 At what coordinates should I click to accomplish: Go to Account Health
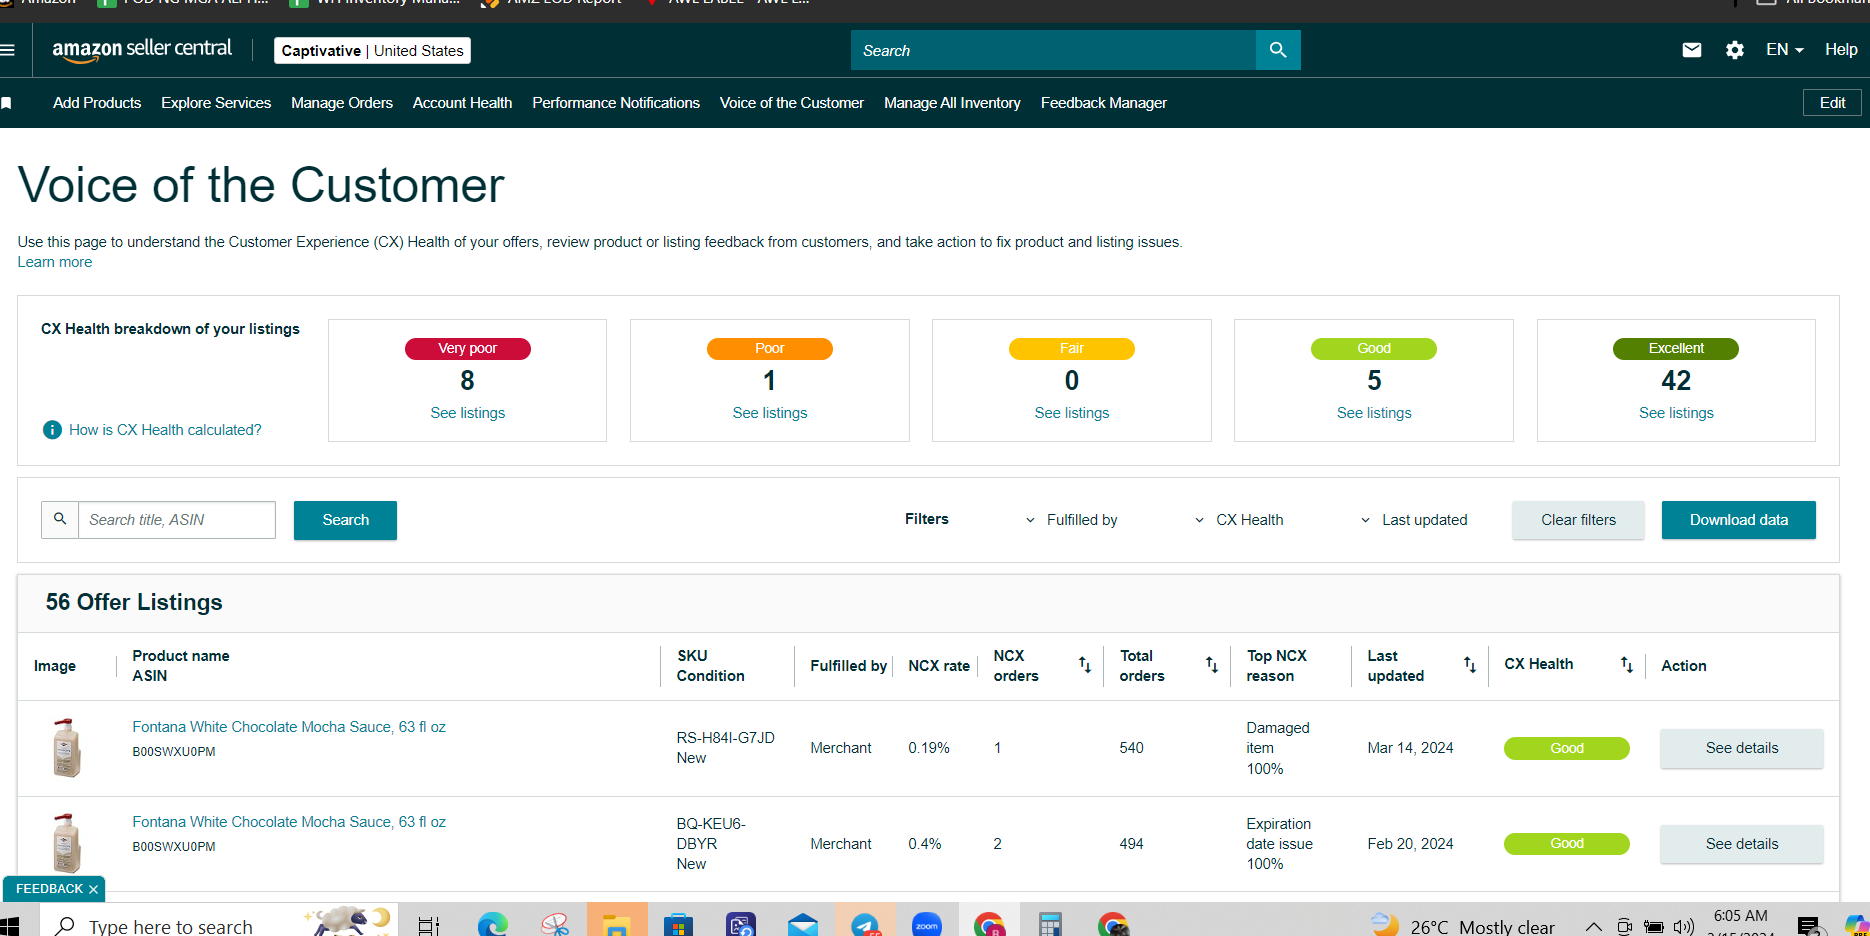tap(462, 103)
